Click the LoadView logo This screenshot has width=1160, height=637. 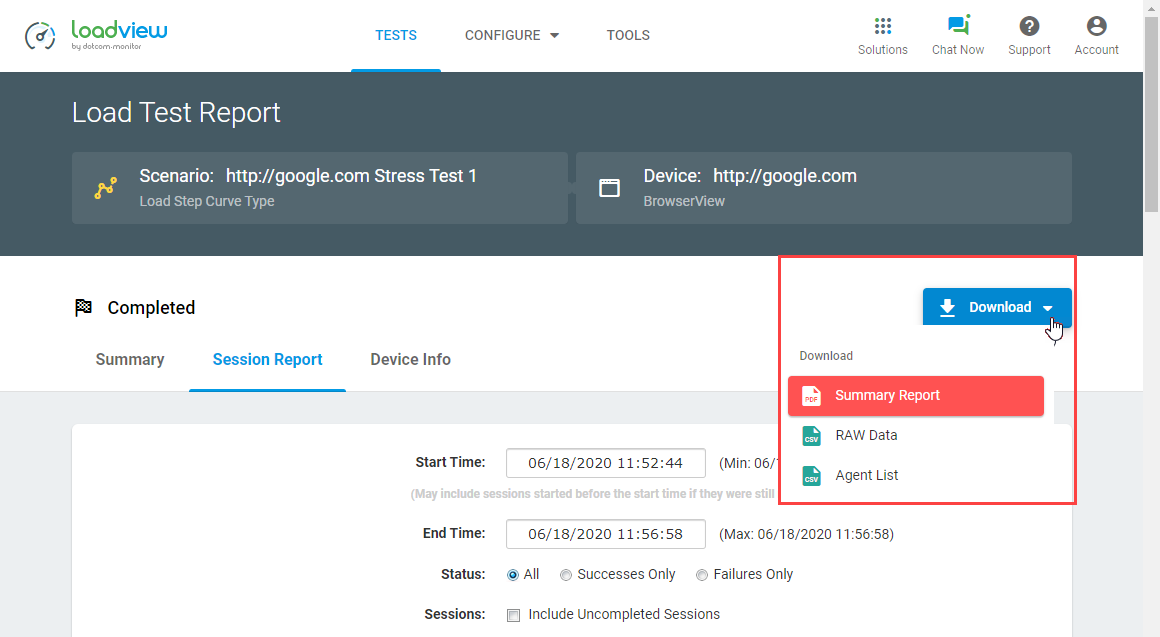(96, 35)
